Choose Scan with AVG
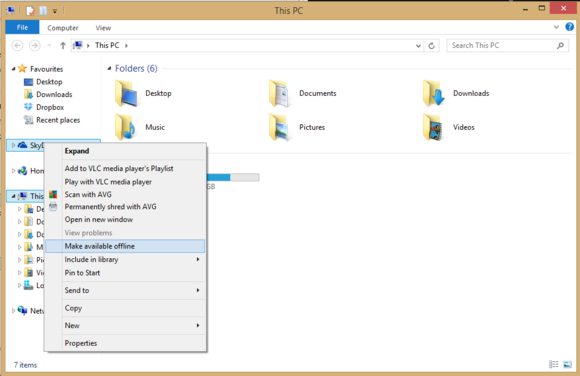 (125, 194)
